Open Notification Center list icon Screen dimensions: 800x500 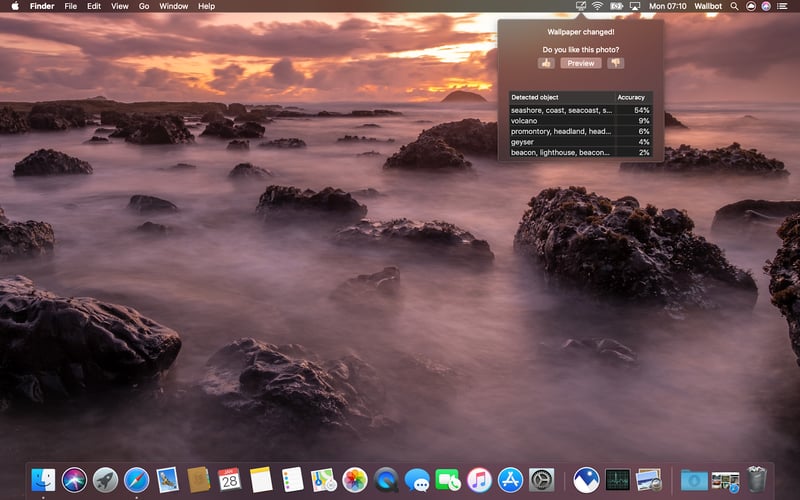pos(782,6)
